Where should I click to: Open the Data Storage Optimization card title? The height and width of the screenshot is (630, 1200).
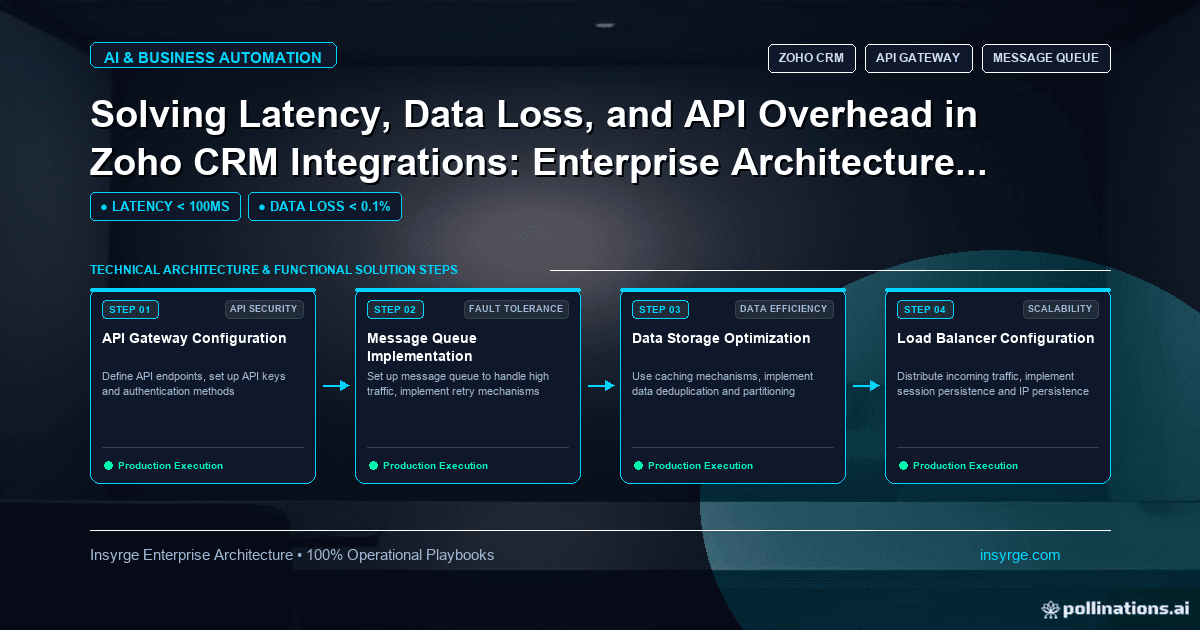coord(721,338)
